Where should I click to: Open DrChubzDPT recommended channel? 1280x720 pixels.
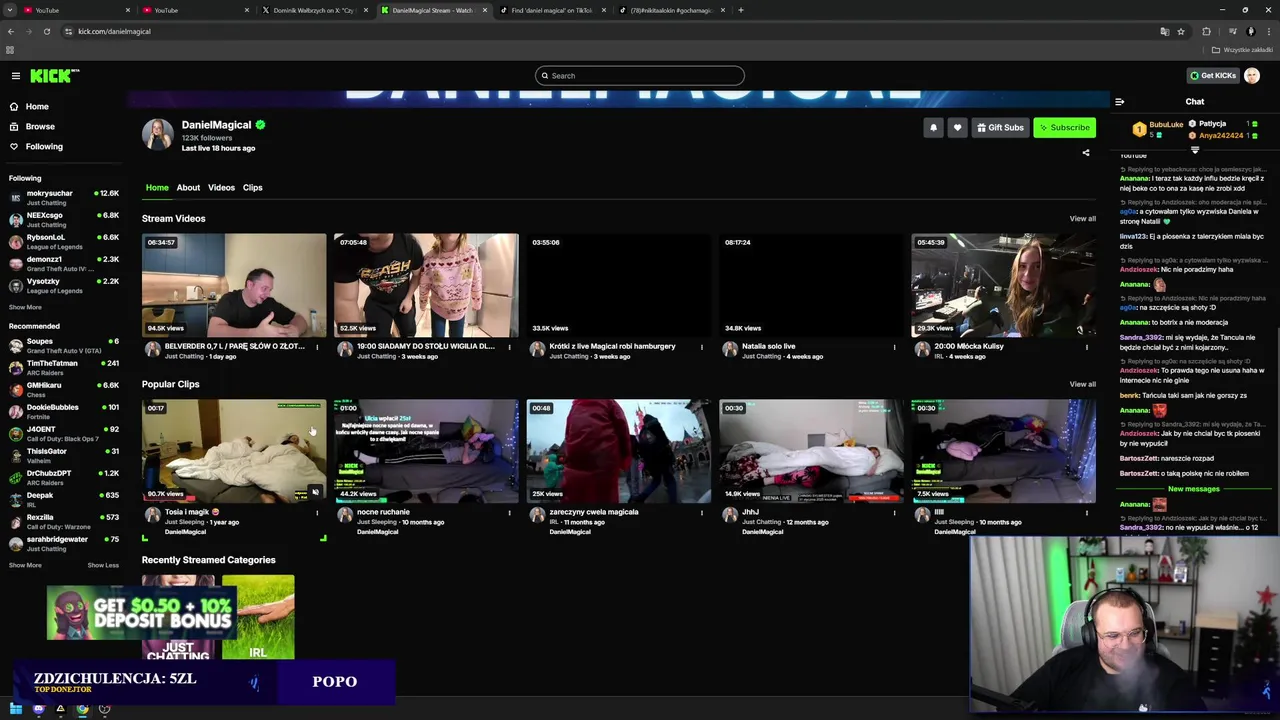(64, 477)
